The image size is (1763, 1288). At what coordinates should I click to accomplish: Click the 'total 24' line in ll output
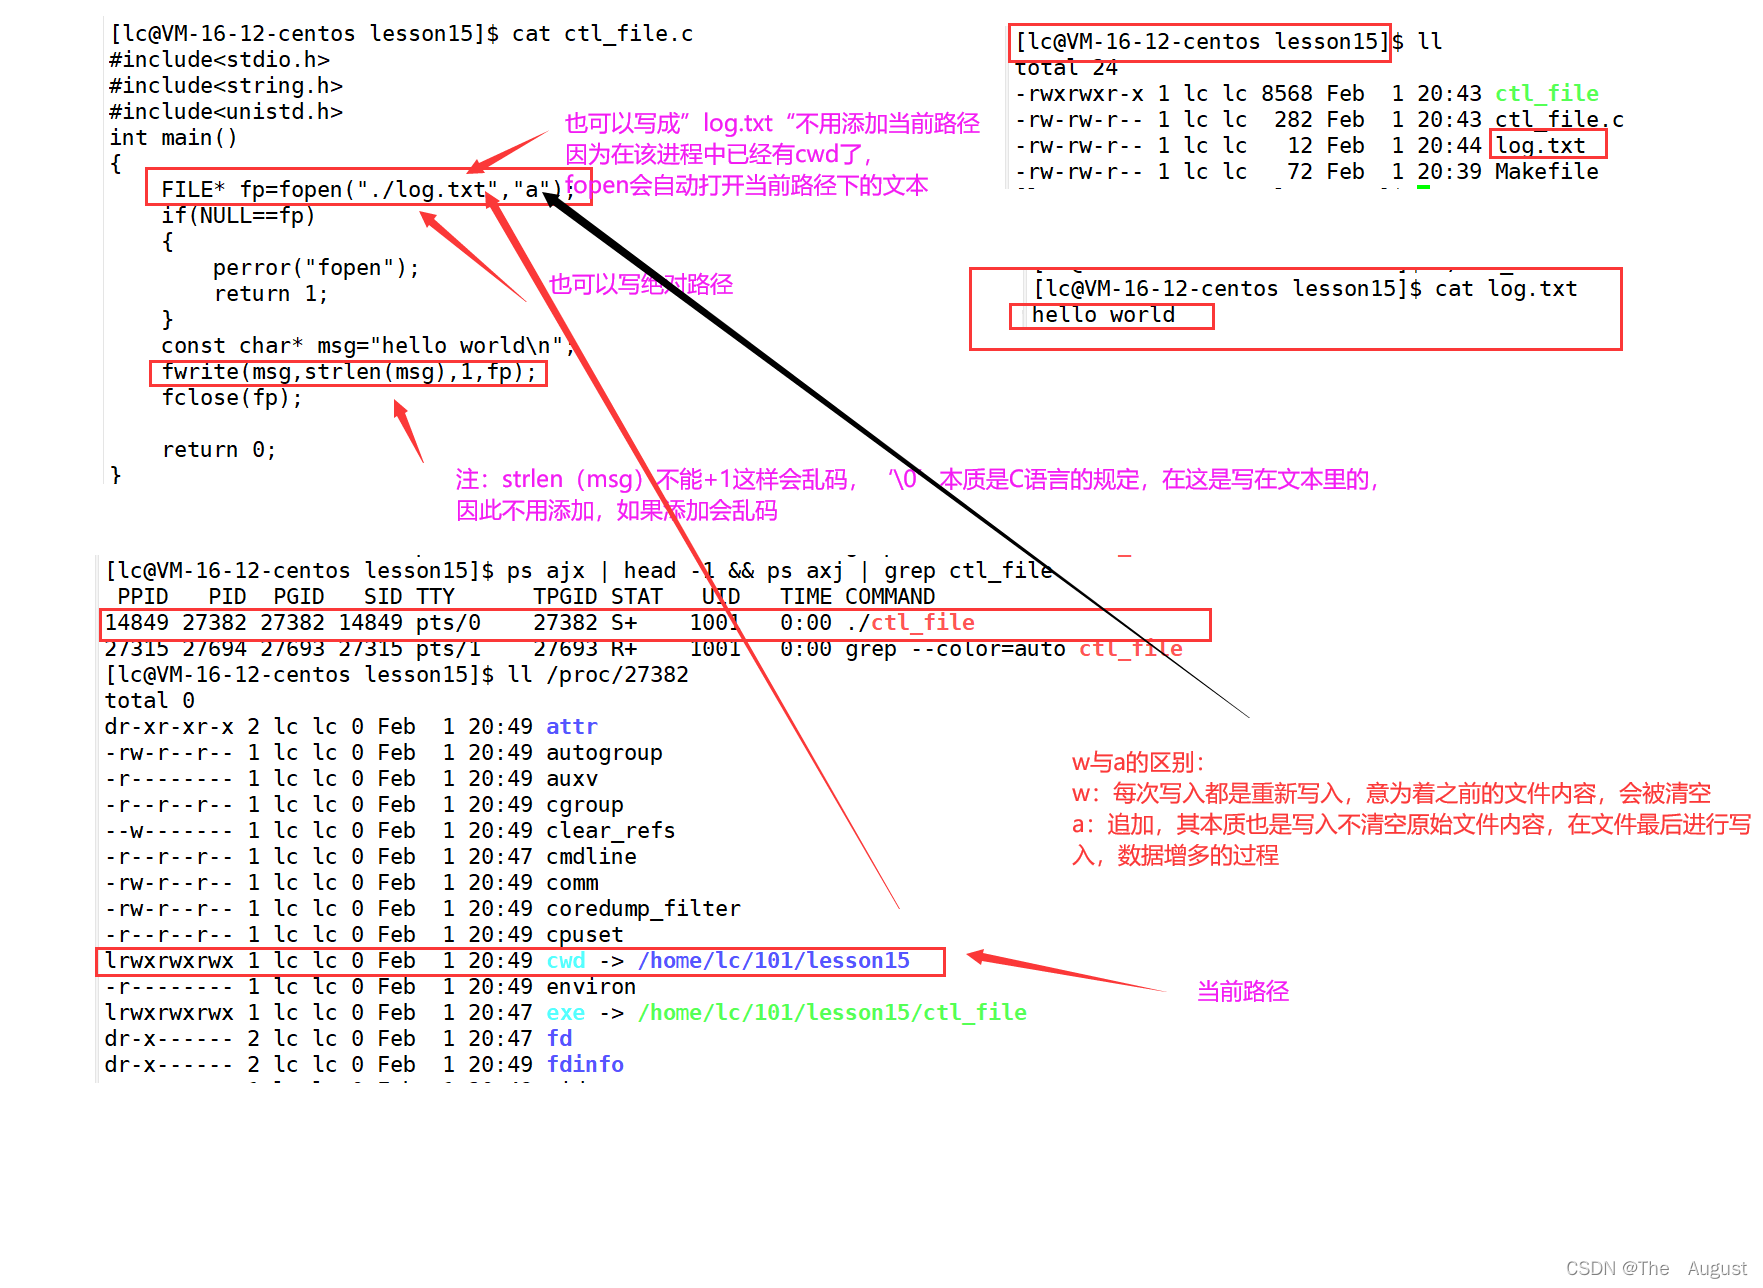[1066, 68]
